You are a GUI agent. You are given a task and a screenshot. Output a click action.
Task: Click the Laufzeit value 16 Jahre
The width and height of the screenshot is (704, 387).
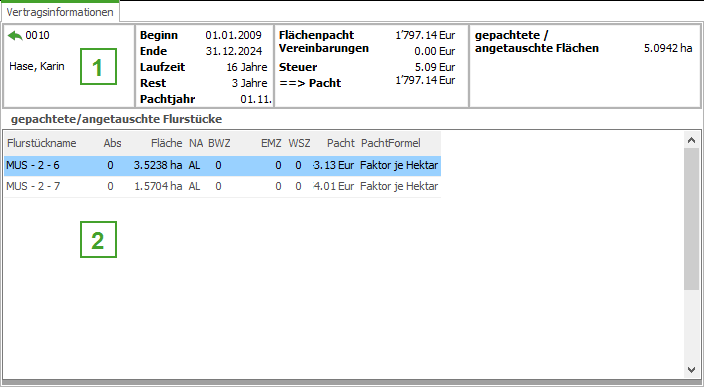pos(247,67)
